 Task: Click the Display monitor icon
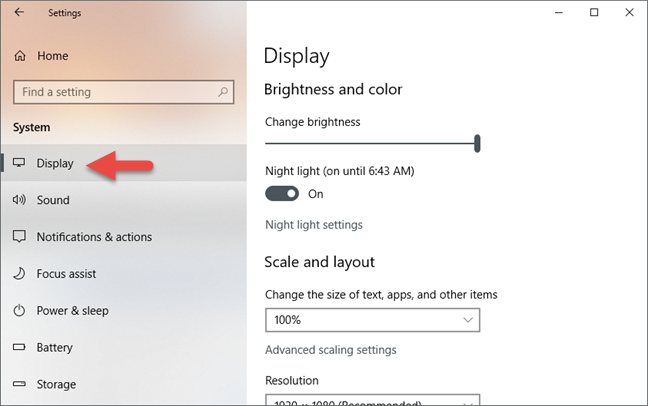19,163
